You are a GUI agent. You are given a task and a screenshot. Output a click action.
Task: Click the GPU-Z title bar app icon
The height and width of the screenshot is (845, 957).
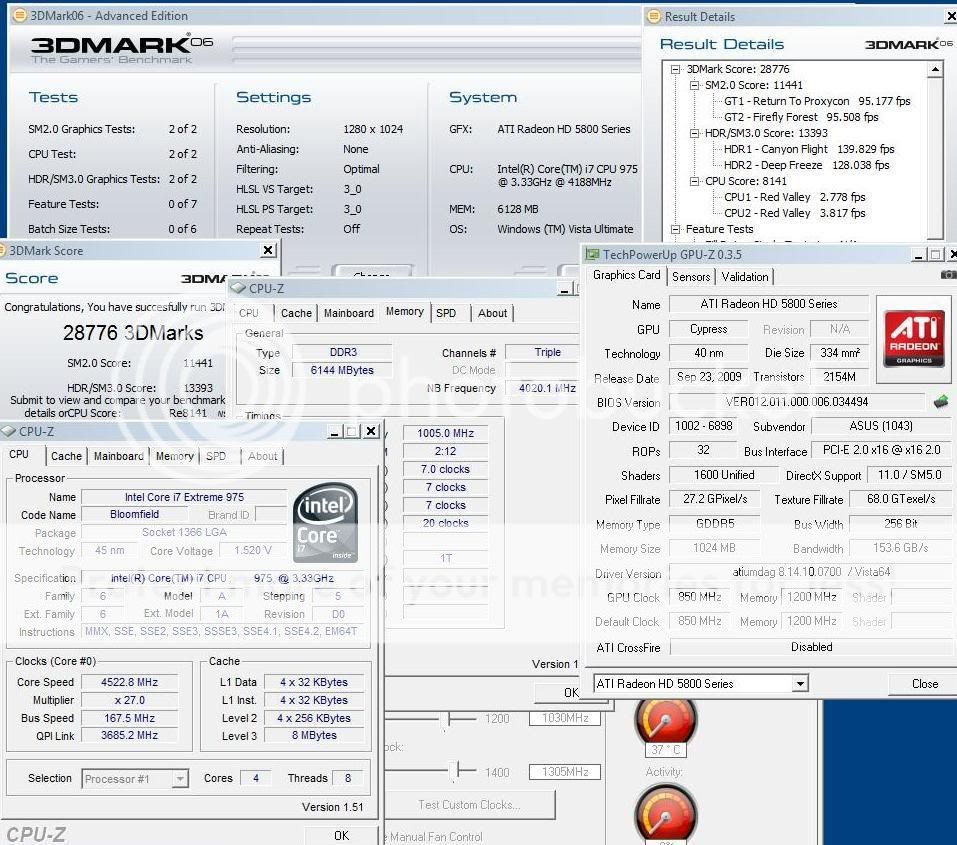point(594,255)
